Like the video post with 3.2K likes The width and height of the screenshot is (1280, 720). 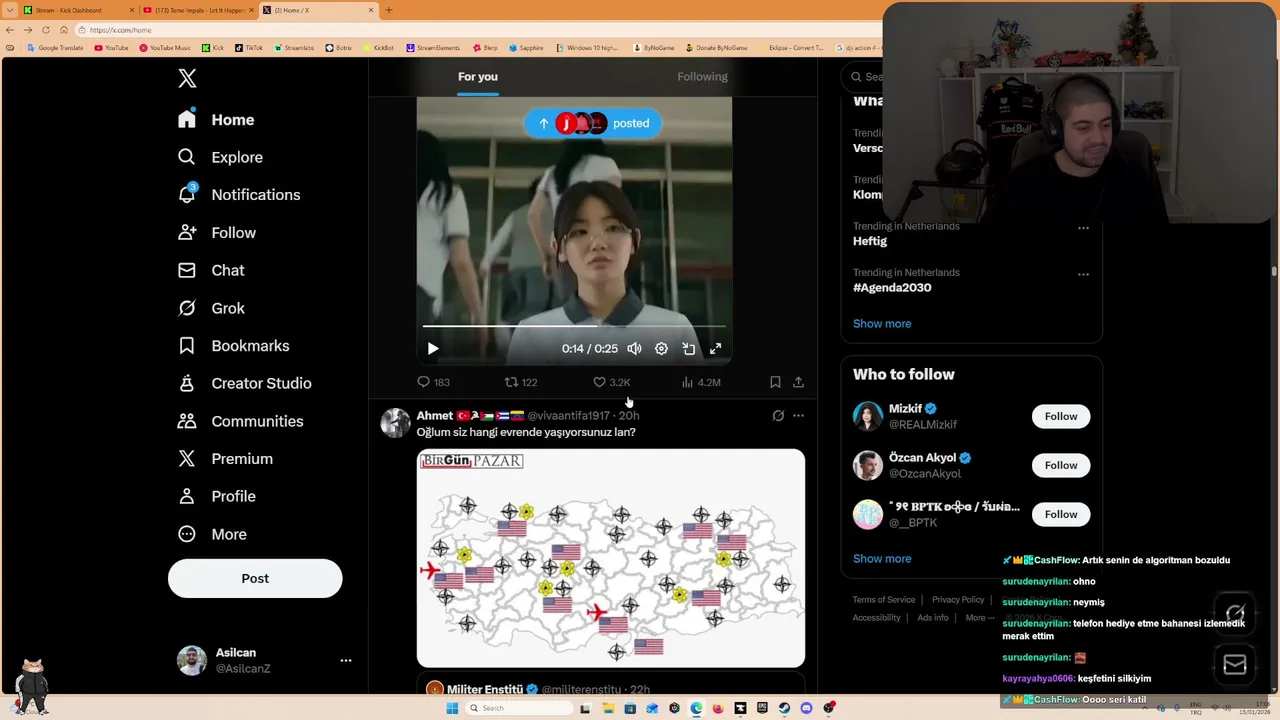pos(611,382)
